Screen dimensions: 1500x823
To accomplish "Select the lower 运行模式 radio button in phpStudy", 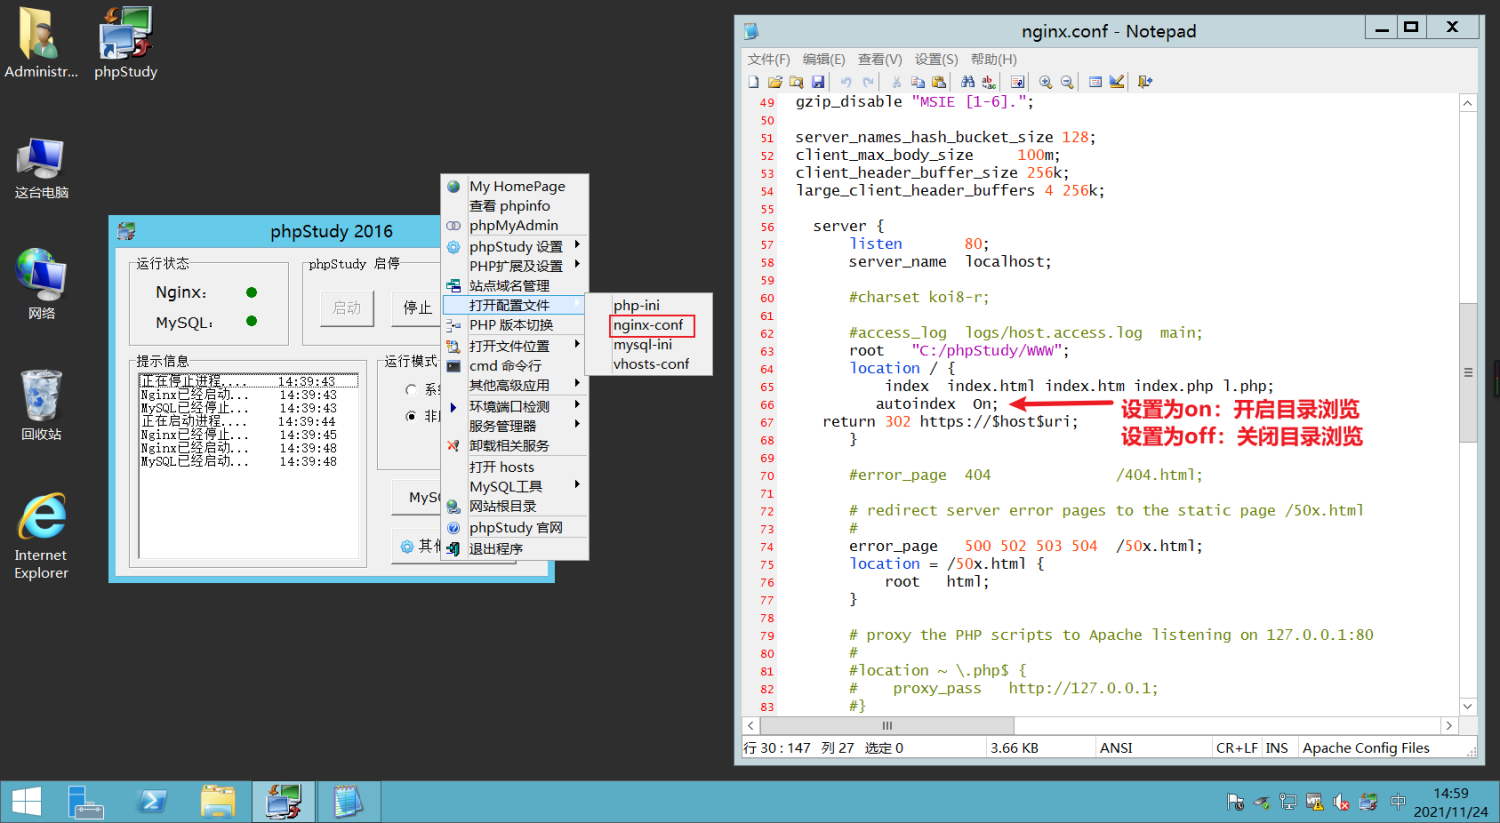I will pos(411,416).
